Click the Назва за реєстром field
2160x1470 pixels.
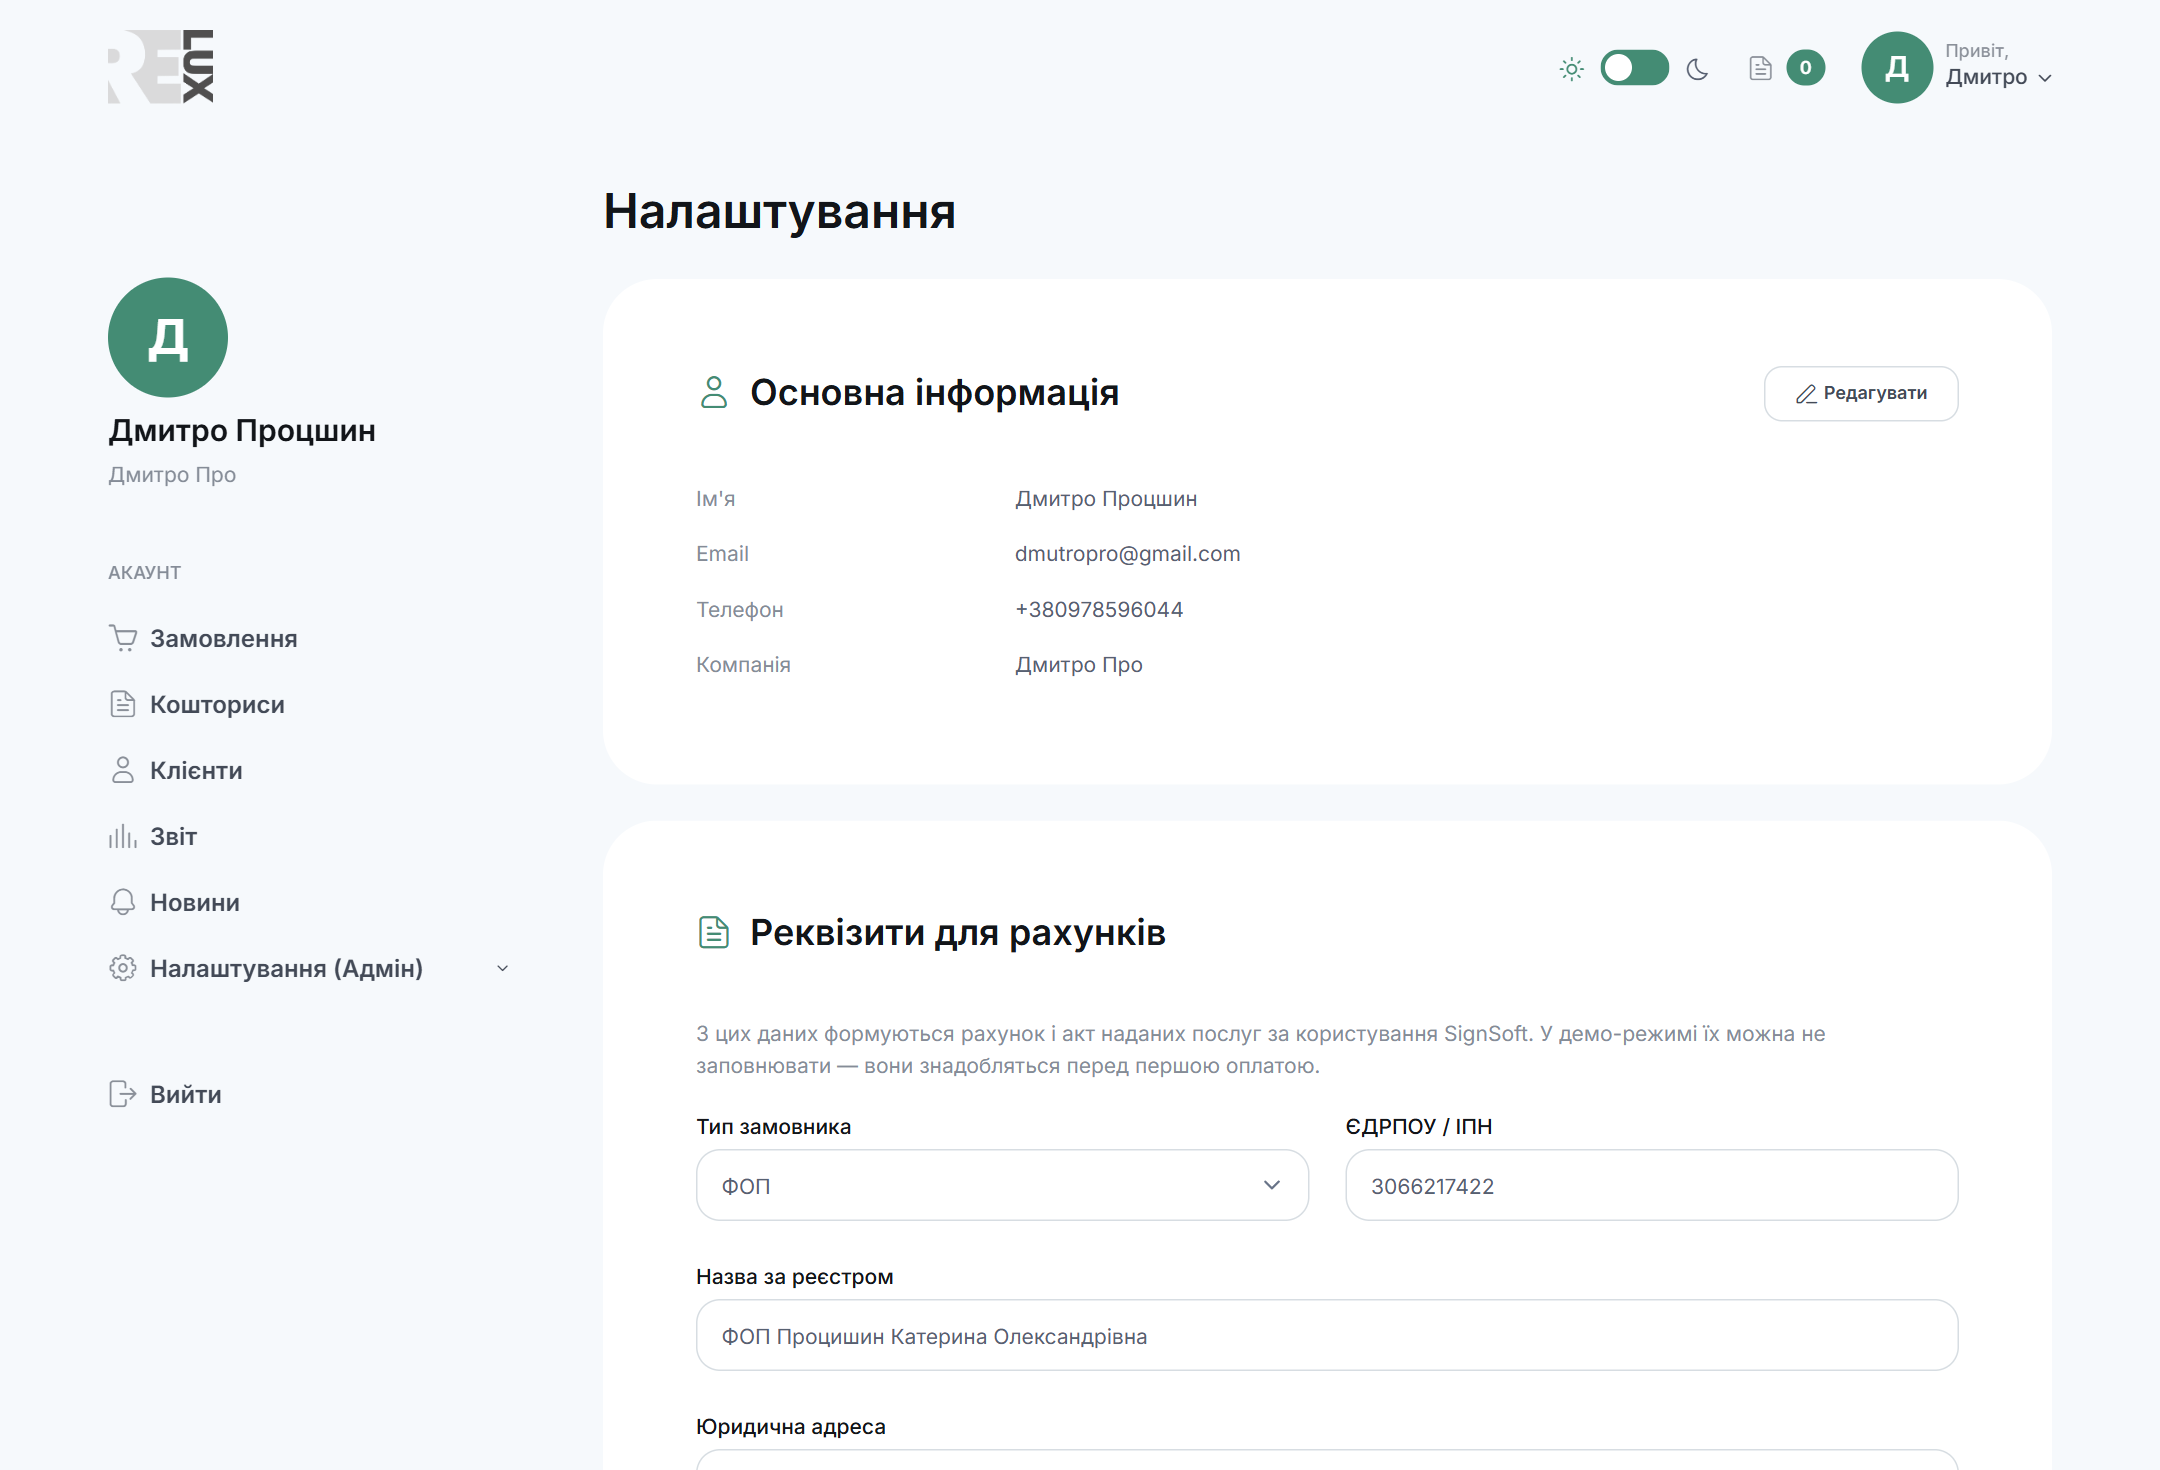pyautogui.click(x=1326, y=1335)
